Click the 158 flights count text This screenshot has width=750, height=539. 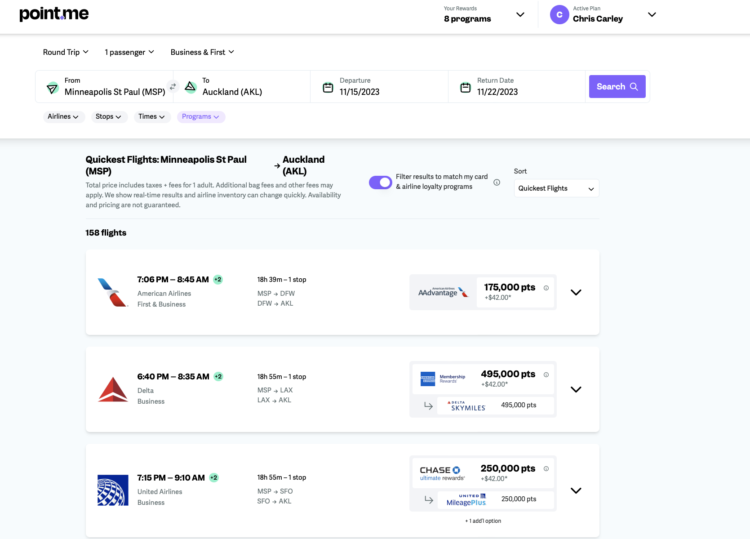pyautogui.click(x=106, y=233)
